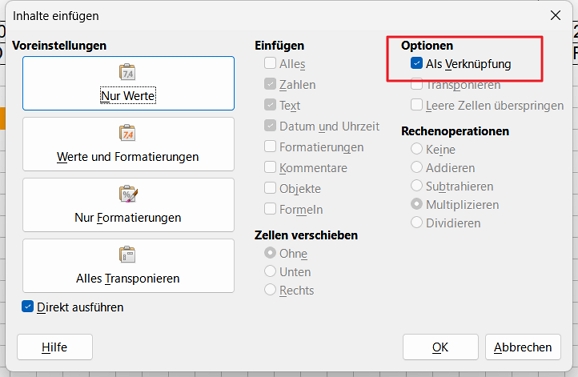Check the Formeln checkbox

270,209
